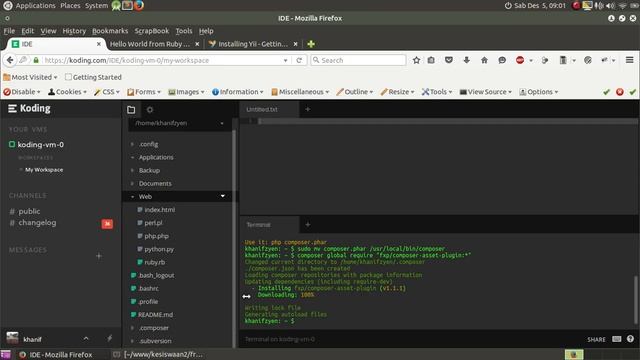Click the Adblock stop-sign icon
Viewport: 640px width, 360px height.
pyautogui.click(x=520, y=60)
